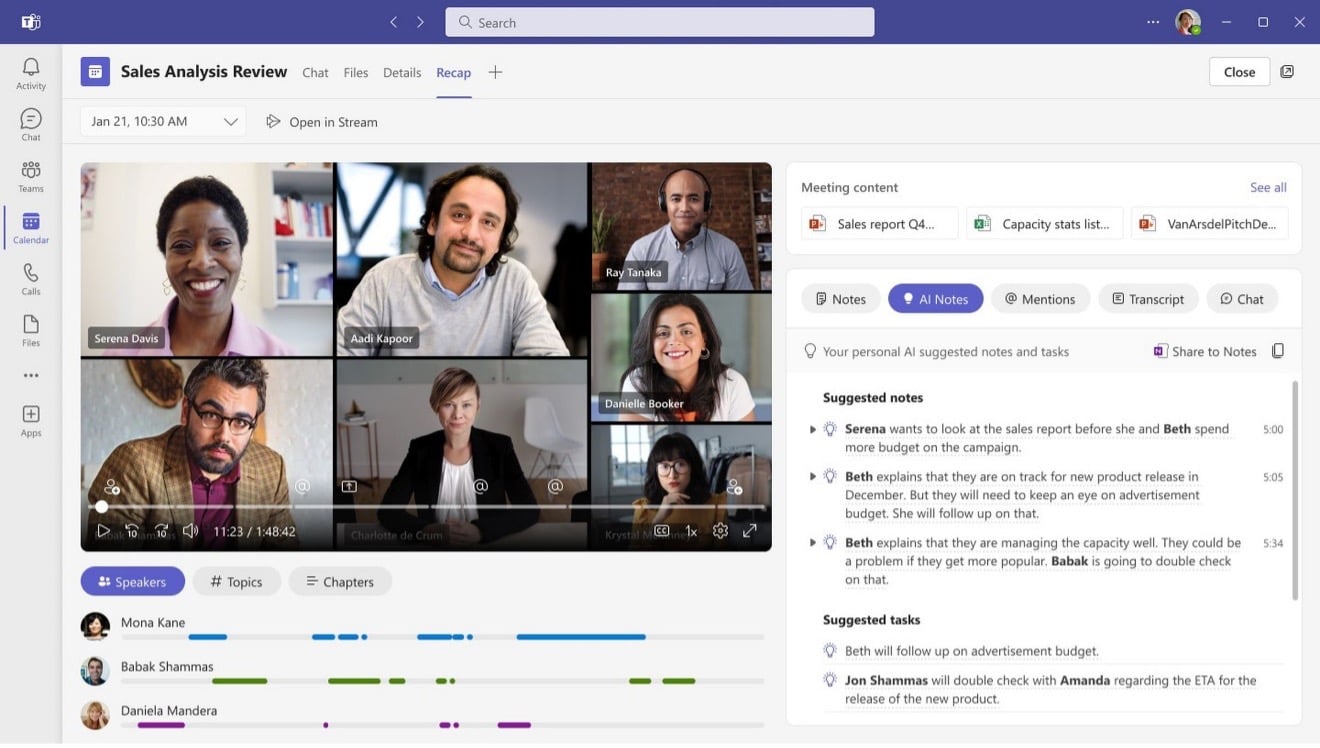Click Babak Shammas's first speaking segment

click(x=239, y=681)
